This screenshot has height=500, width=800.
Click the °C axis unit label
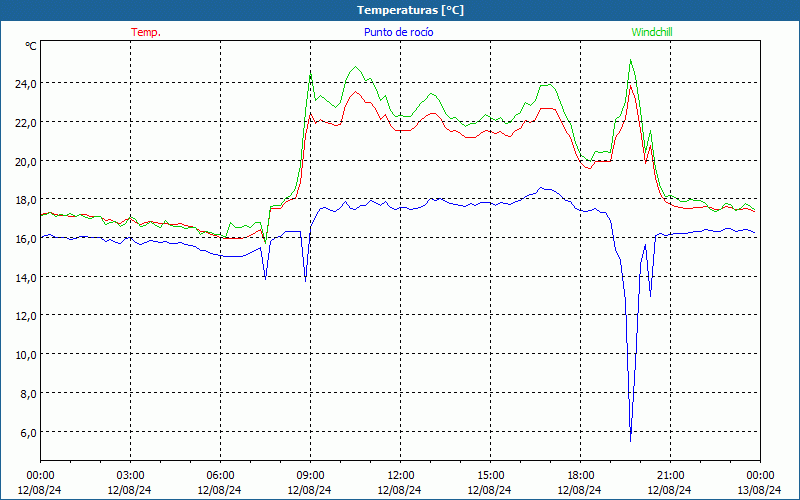(31, 46)
